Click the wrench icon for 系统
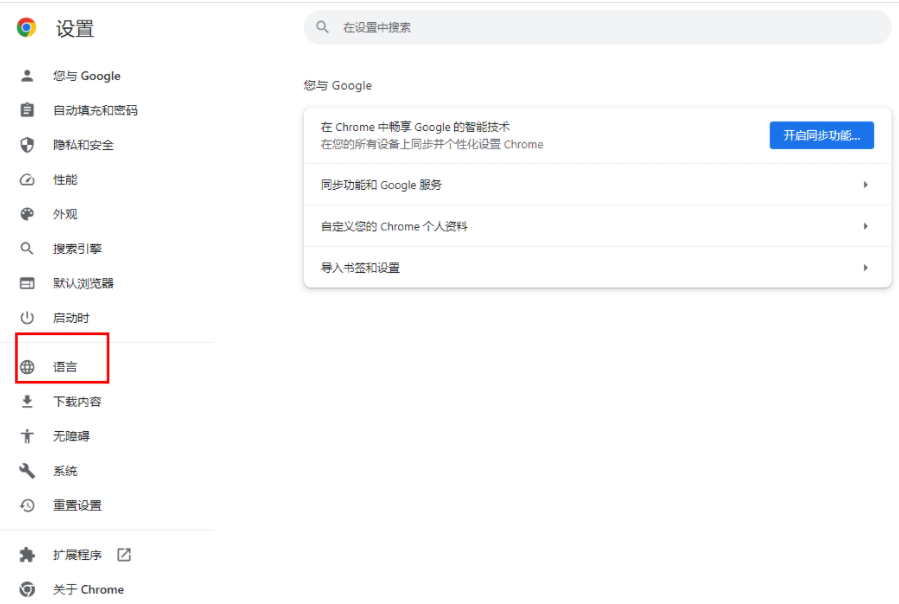Screen dimensions: 899x604 click(x=27, y=471)
